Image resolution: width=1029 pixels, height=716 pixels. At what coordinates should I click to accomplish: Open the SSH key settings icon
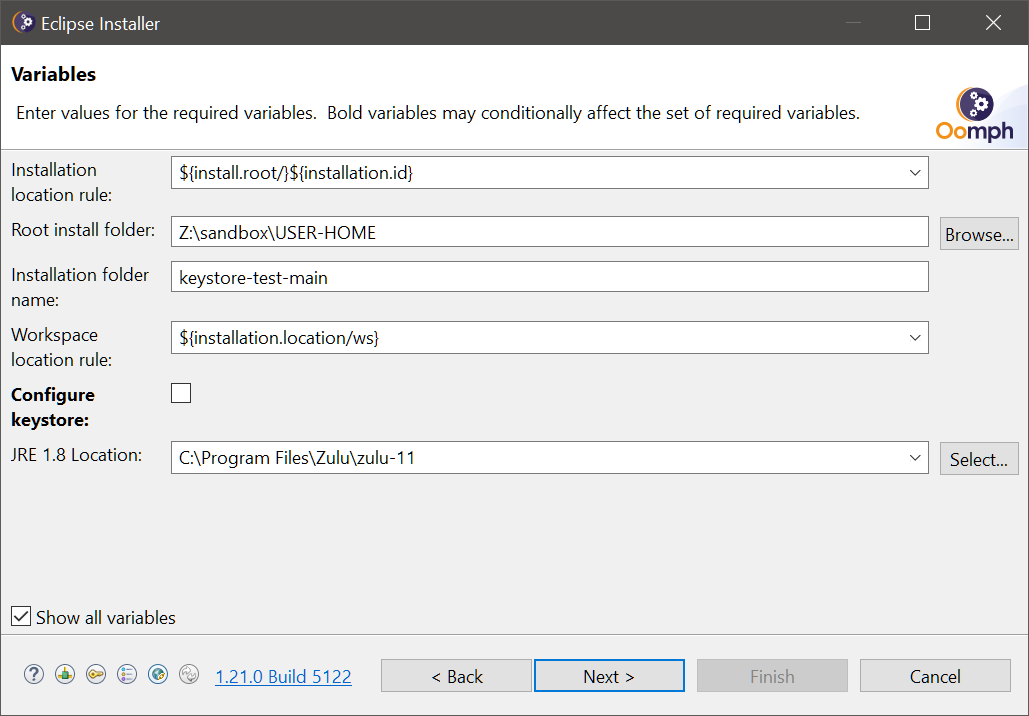[96, 674]
